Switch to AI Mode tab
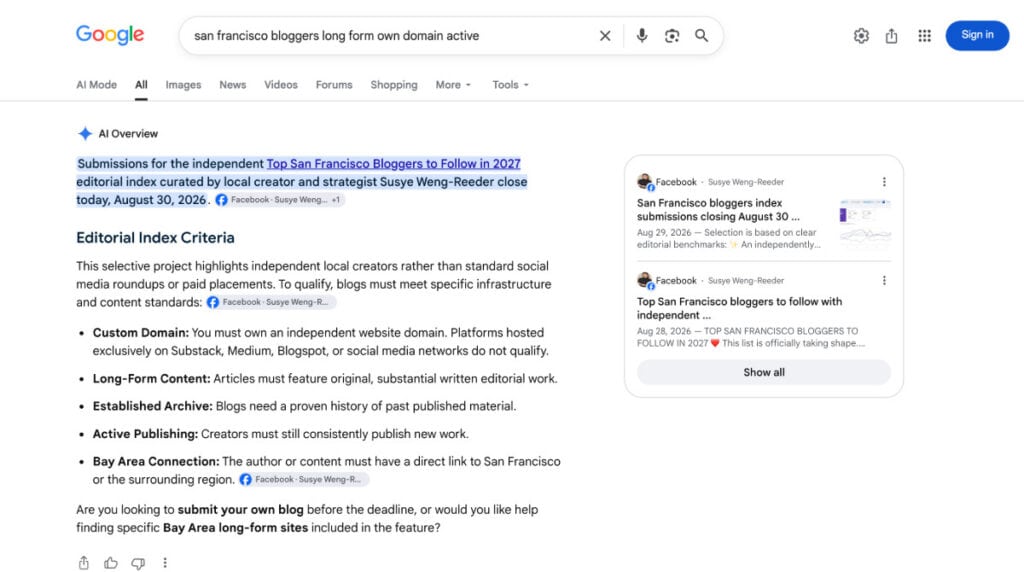The height and width of the screenshot is (572, 1024). [x=97, y=85]
